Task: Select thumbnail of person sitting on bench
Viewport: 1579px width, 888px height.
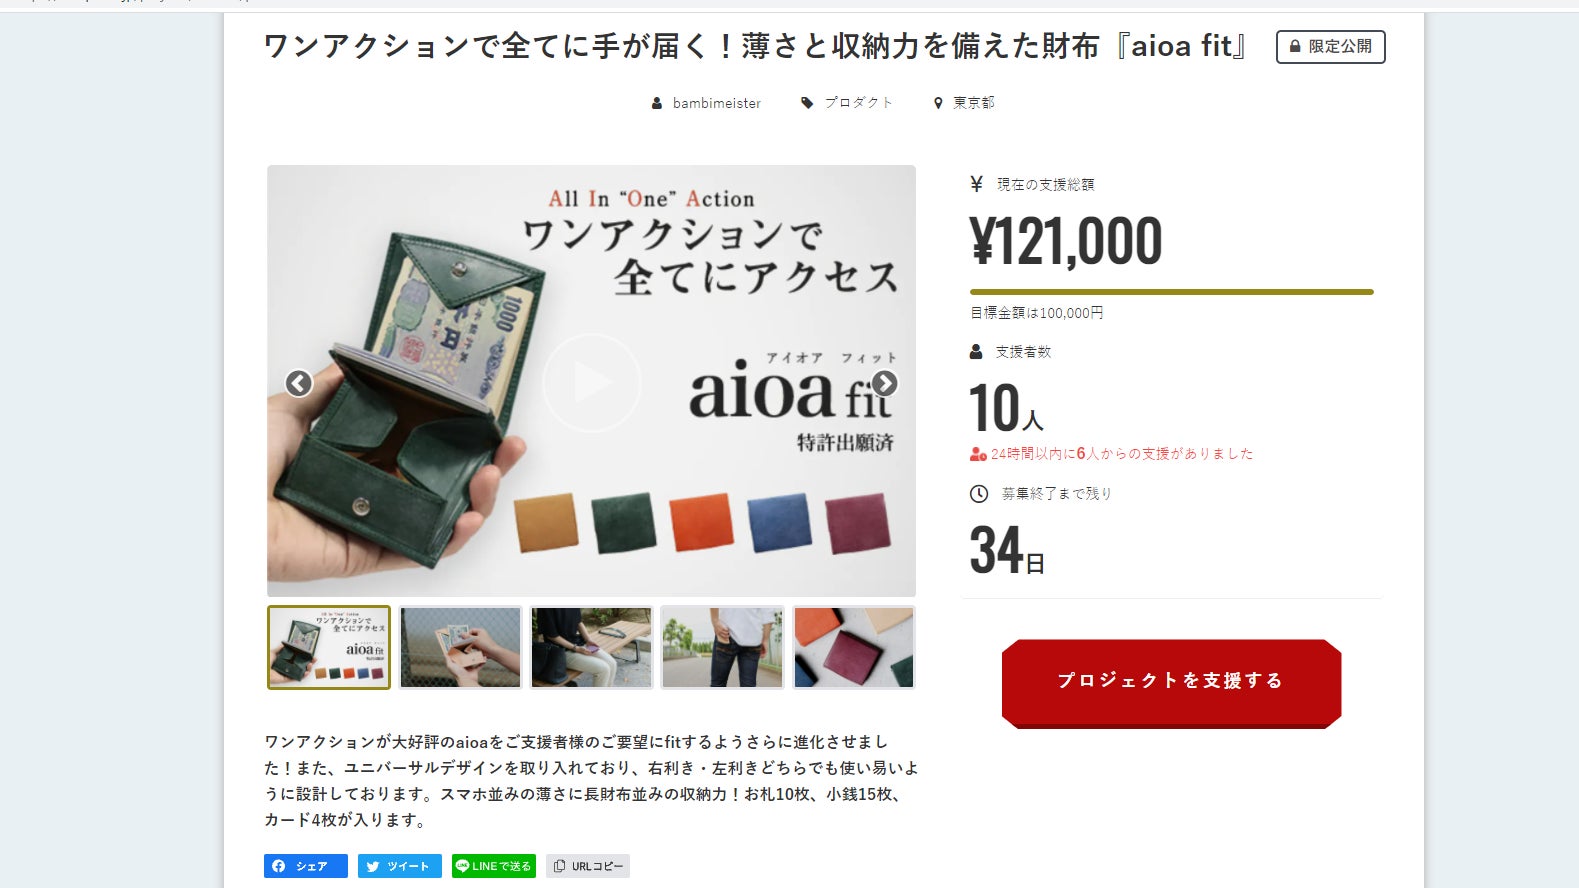Action: 591,647
